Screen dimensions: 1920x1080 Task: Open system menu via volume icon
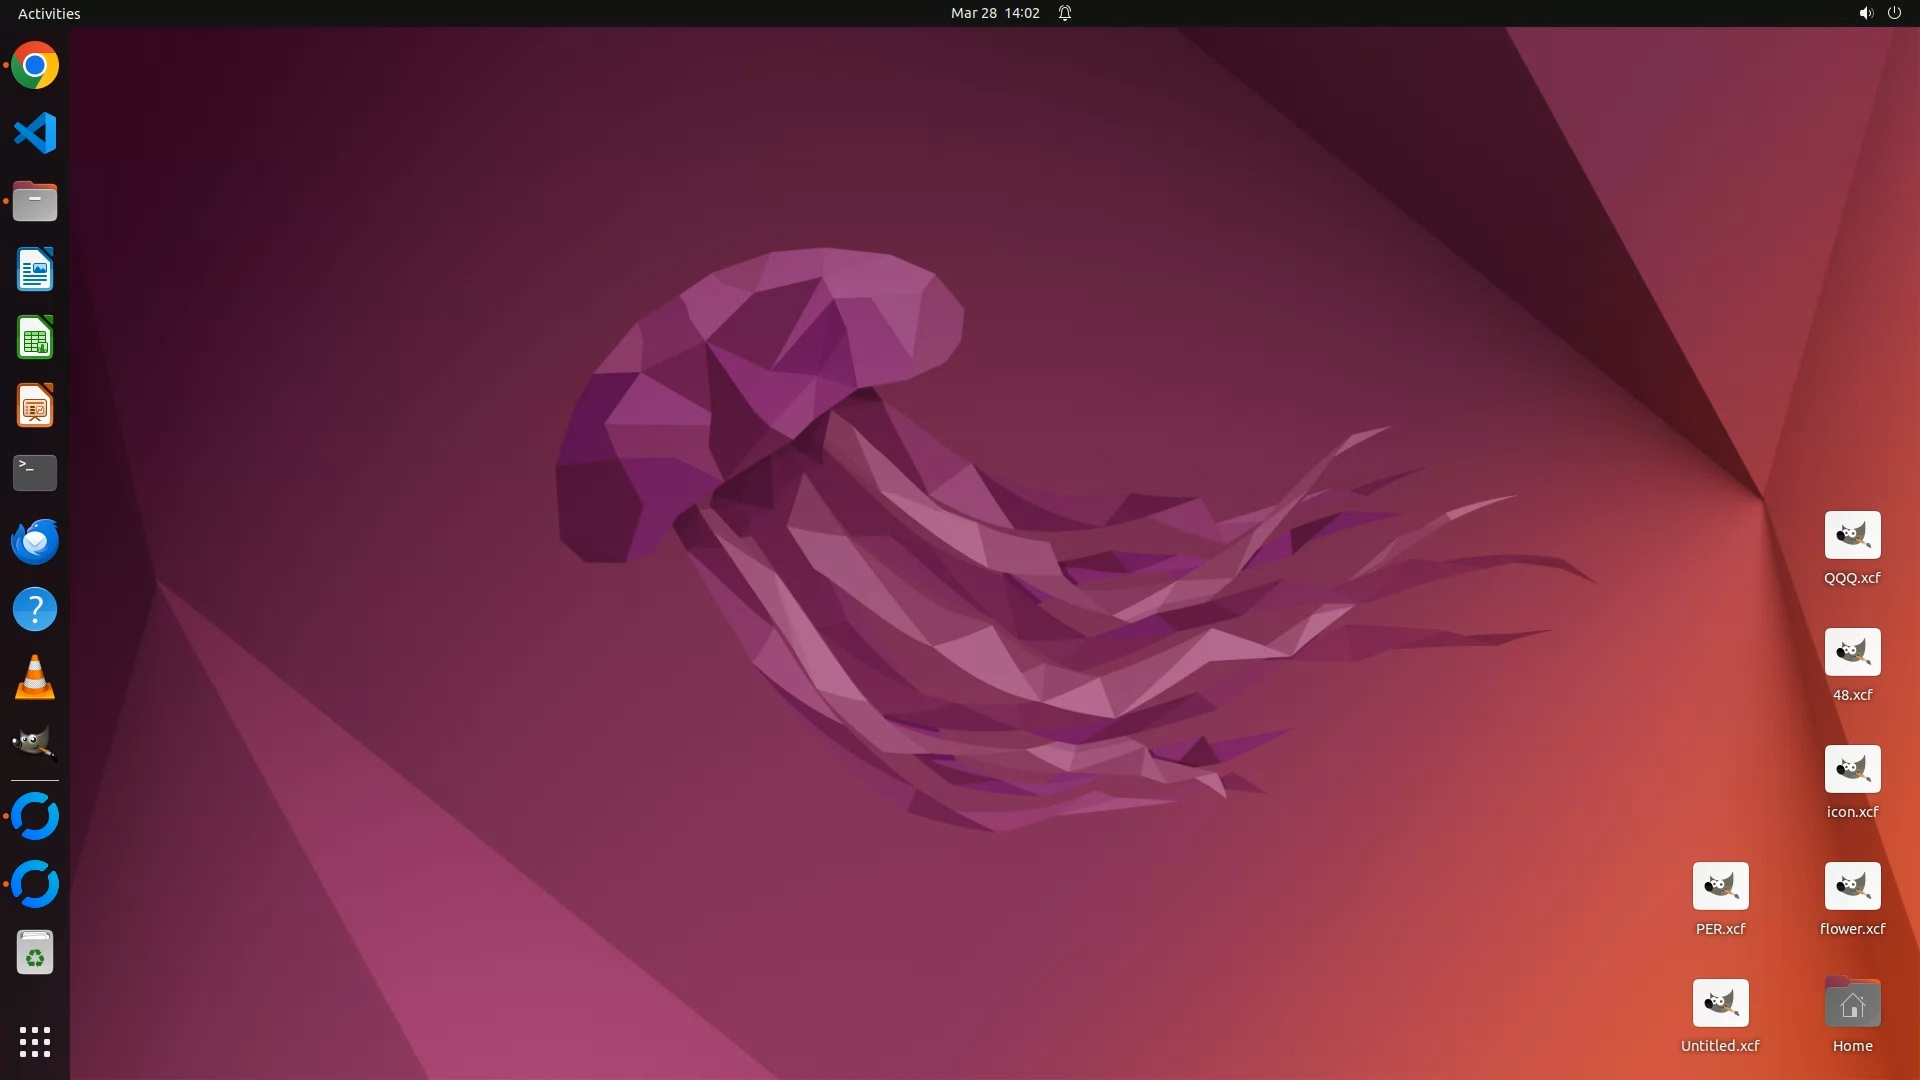[x=1865, y=13]
